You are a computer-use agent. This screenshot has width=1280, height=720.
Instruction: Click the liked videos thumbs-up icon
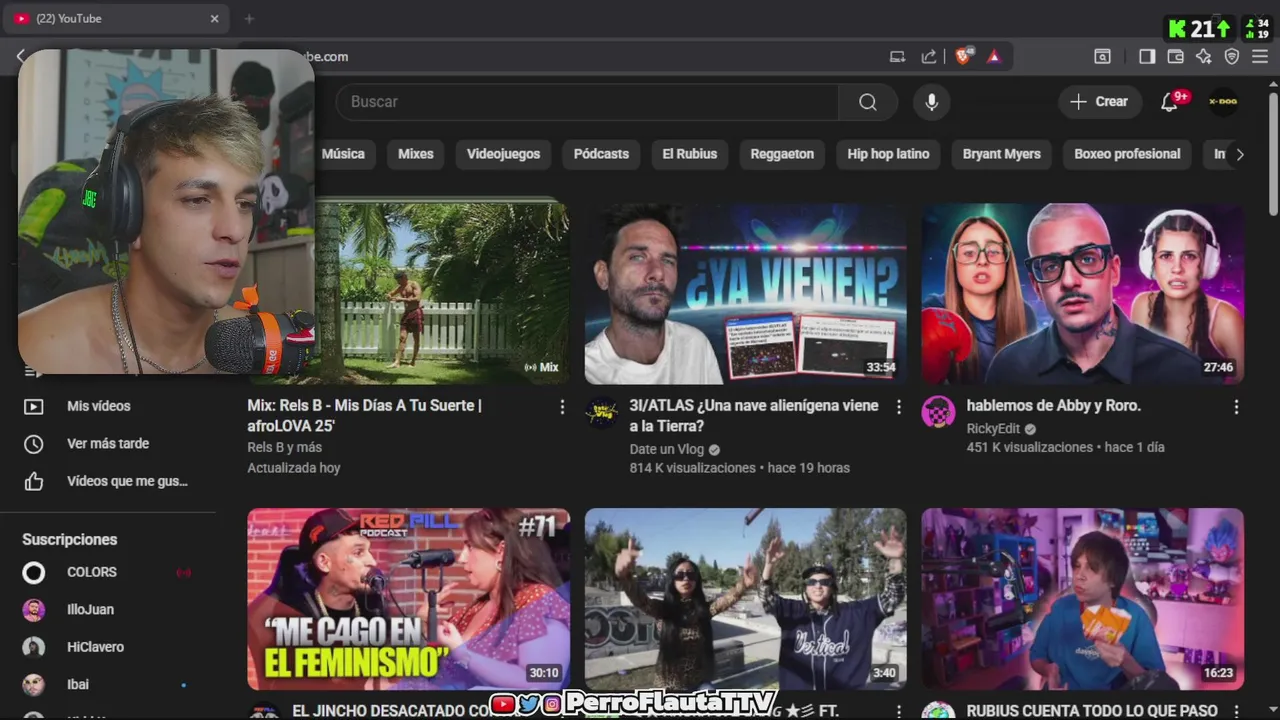point(34,482)
